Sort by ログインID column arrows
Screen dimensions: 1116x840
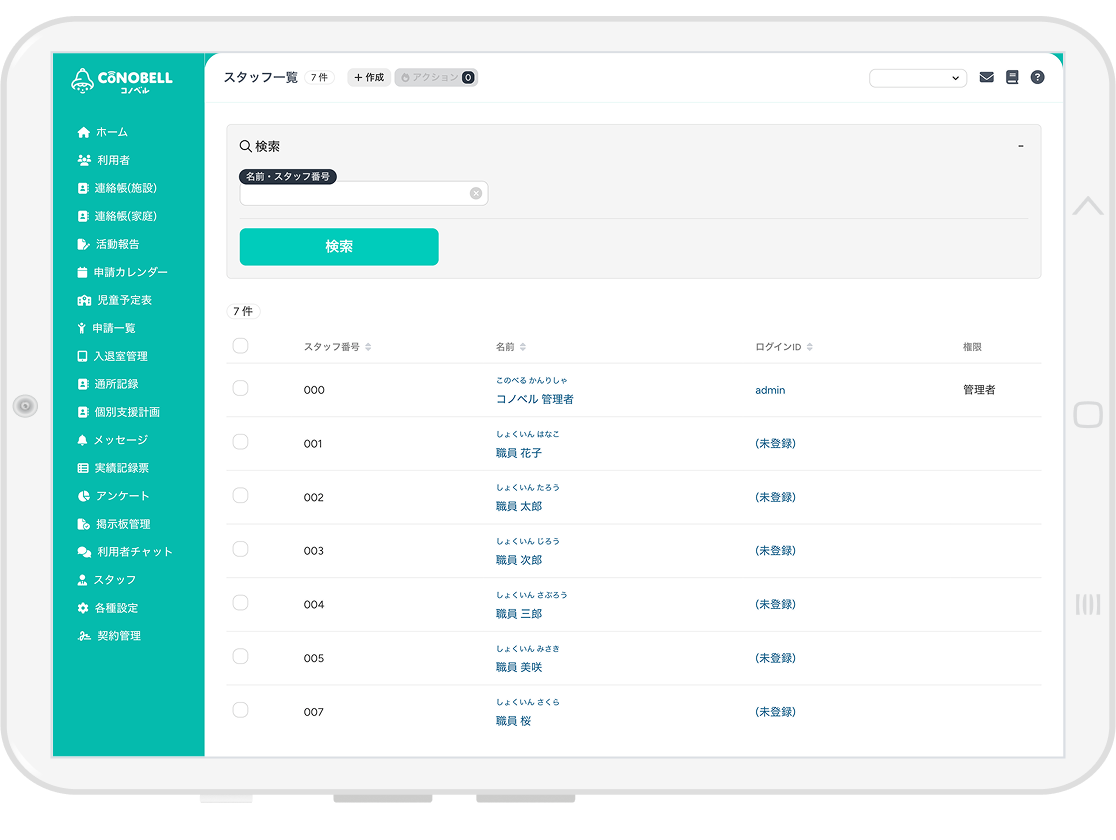click(810, 347)
